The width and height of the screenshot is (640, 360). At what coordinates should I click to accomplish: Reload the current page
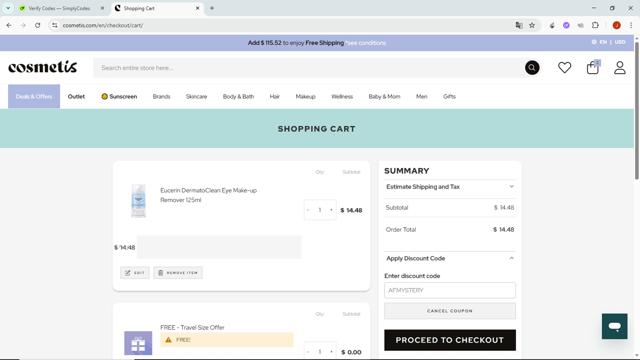38,25
